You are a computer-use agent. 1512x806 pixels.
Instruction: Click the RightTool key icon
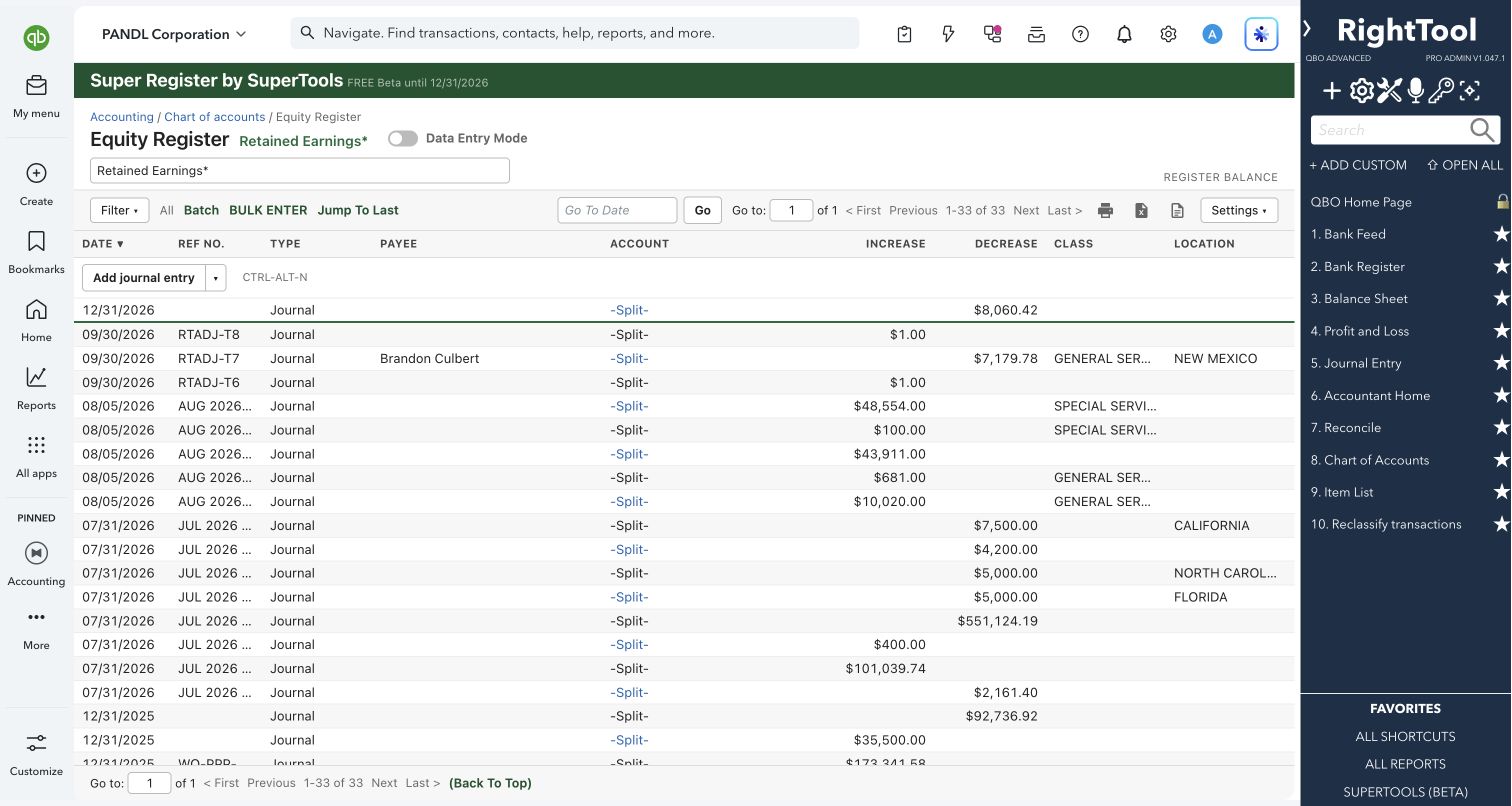point(1441,92)
